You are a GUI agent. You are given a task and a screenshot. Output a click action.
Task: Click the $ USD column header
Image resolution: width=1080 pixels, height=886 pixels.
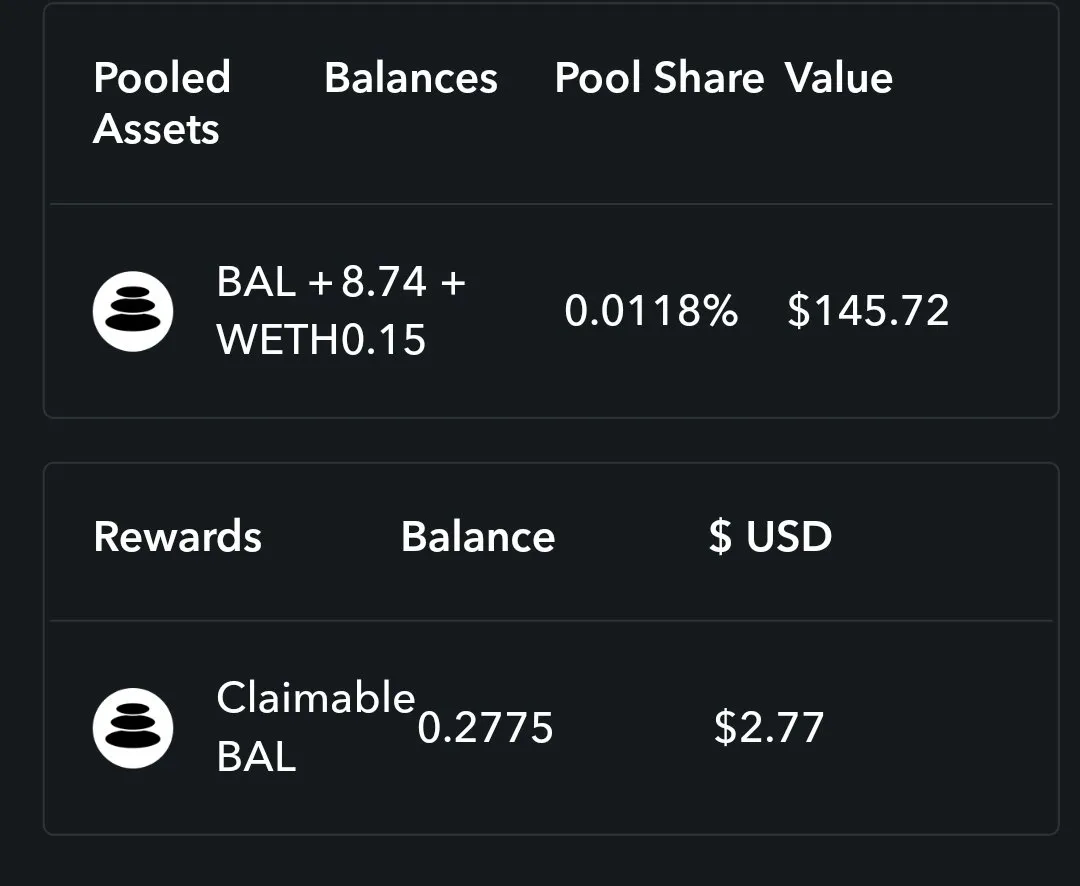coord(770,537)
